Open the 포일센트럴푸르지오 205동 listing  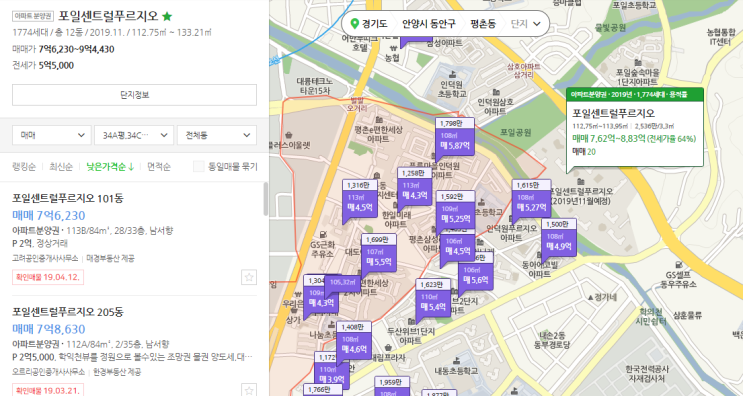pos(68,312)
